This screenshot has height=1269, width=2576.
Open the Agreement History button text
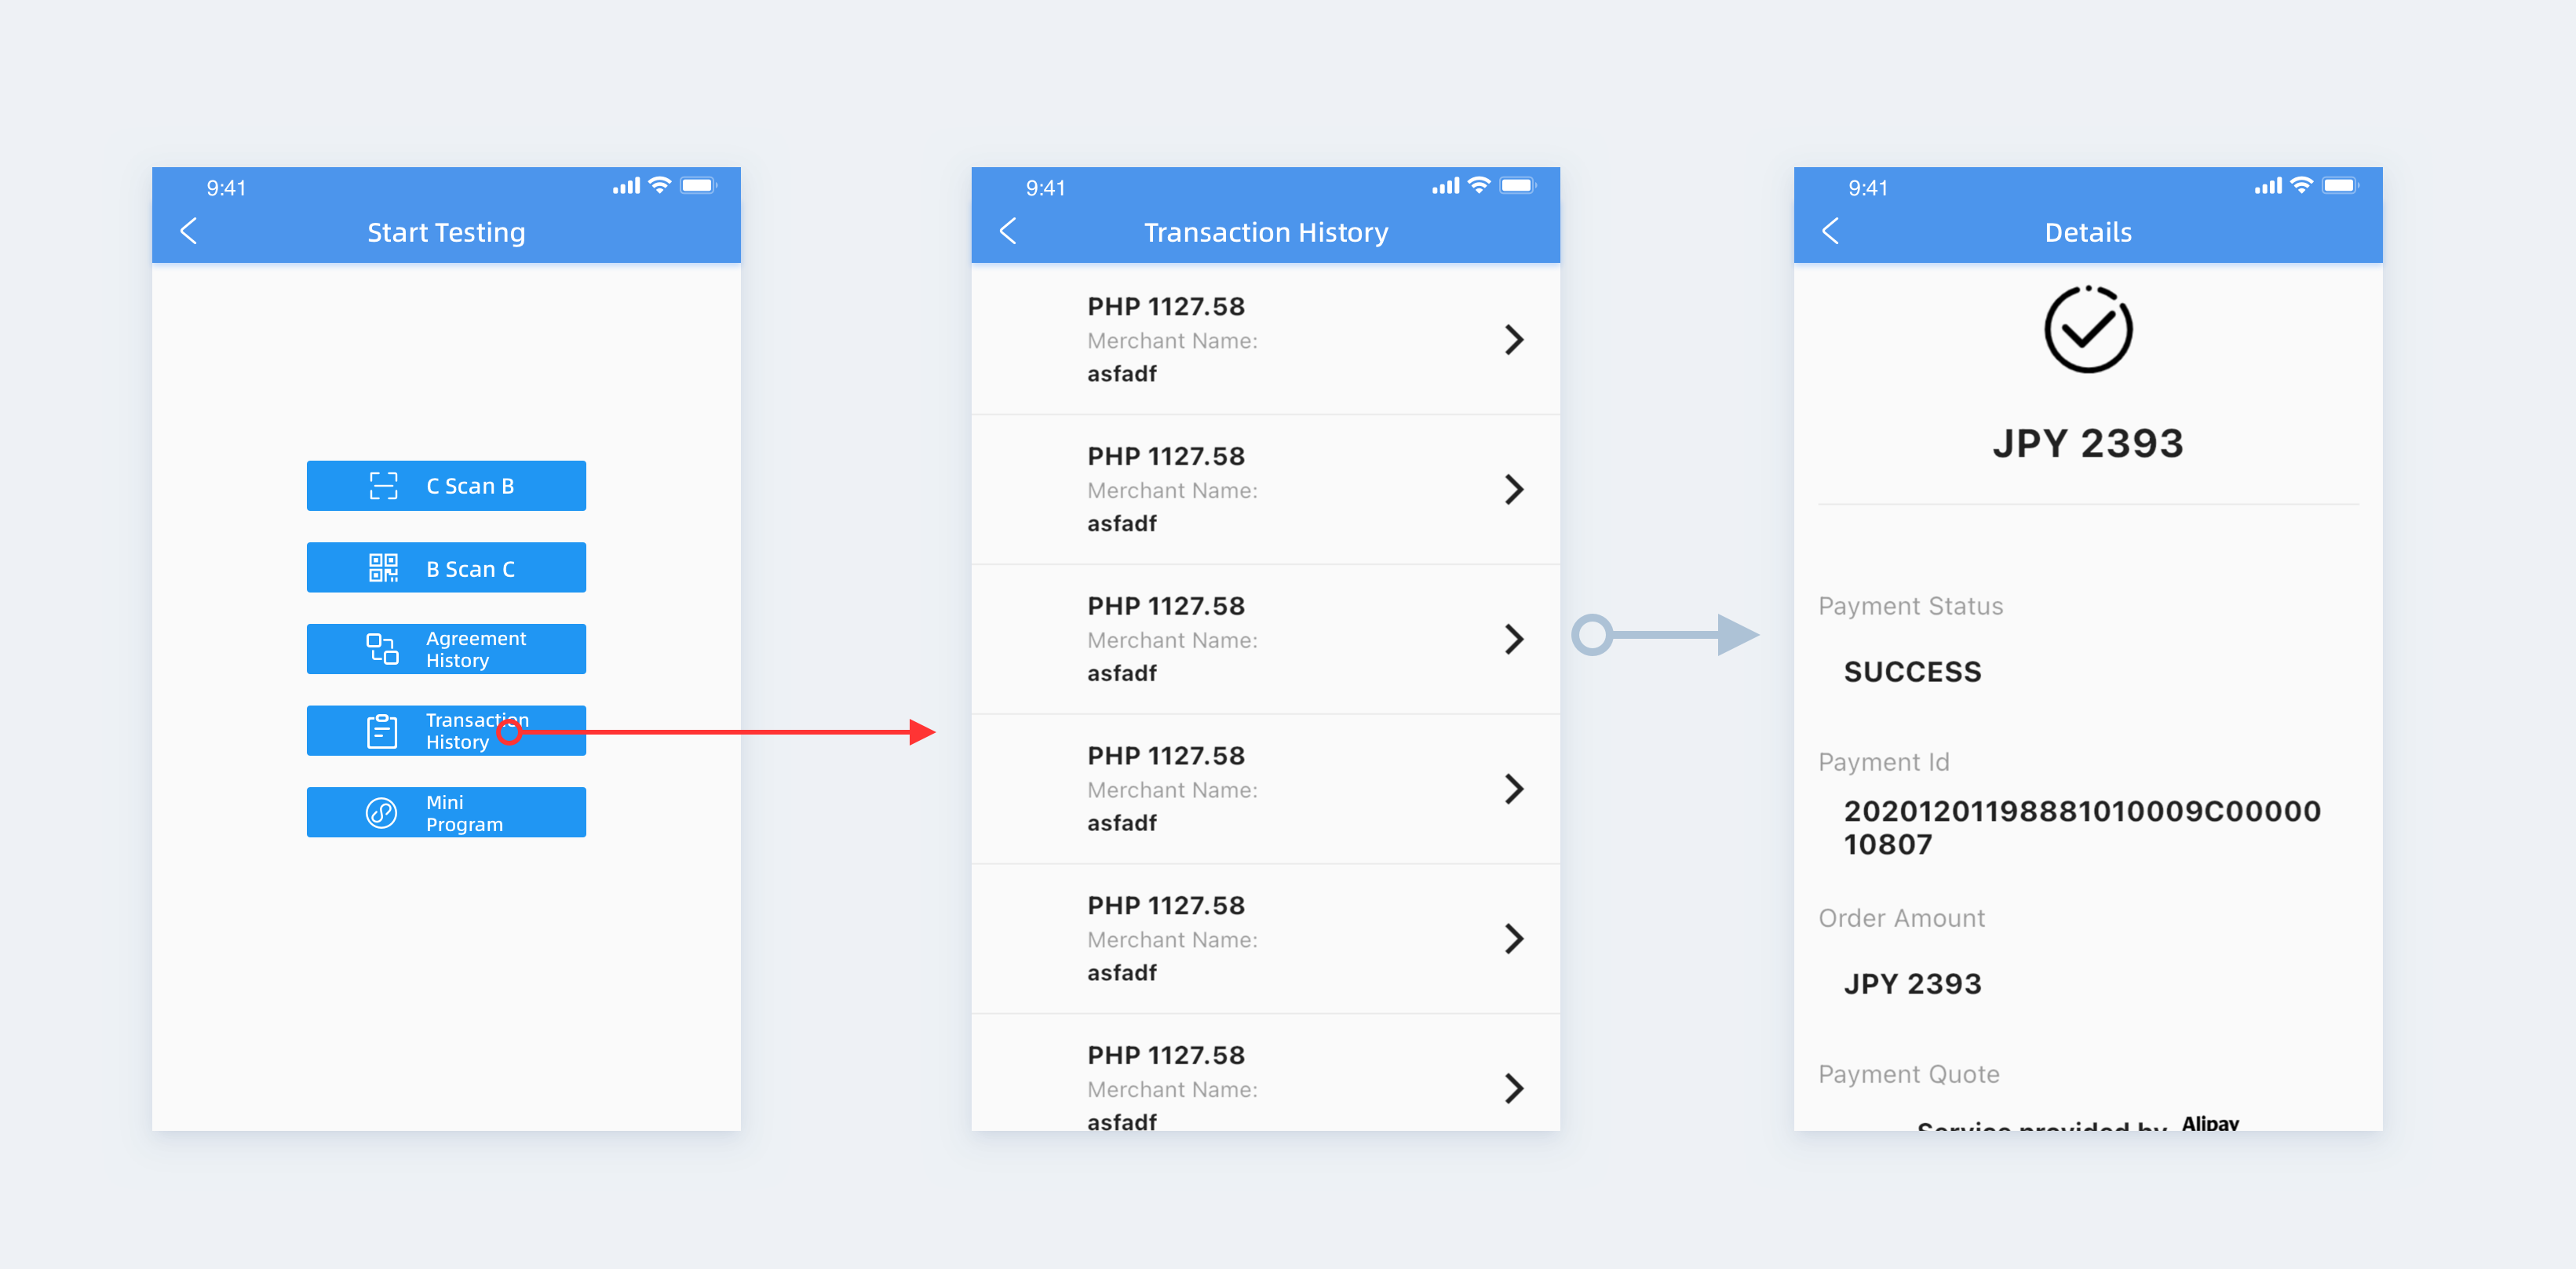[x=476, y=649]
